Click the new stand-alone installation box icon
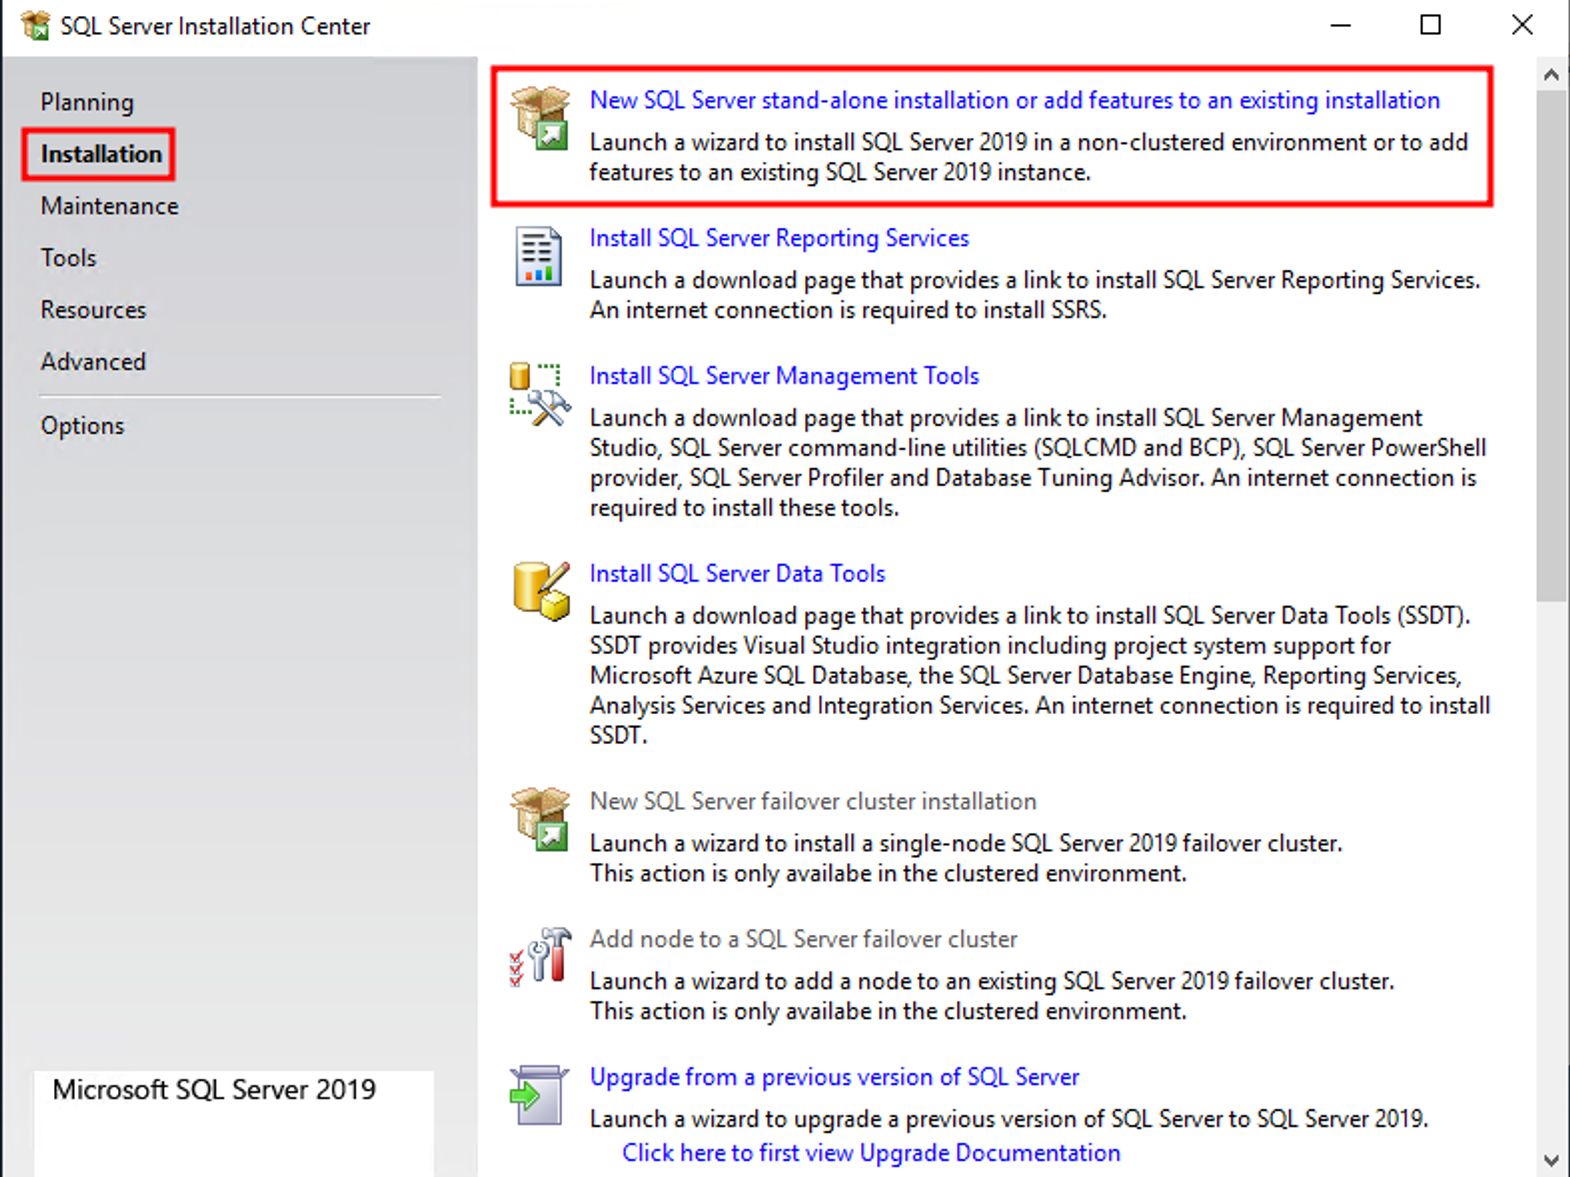1570x1177 pixels. 540,118
